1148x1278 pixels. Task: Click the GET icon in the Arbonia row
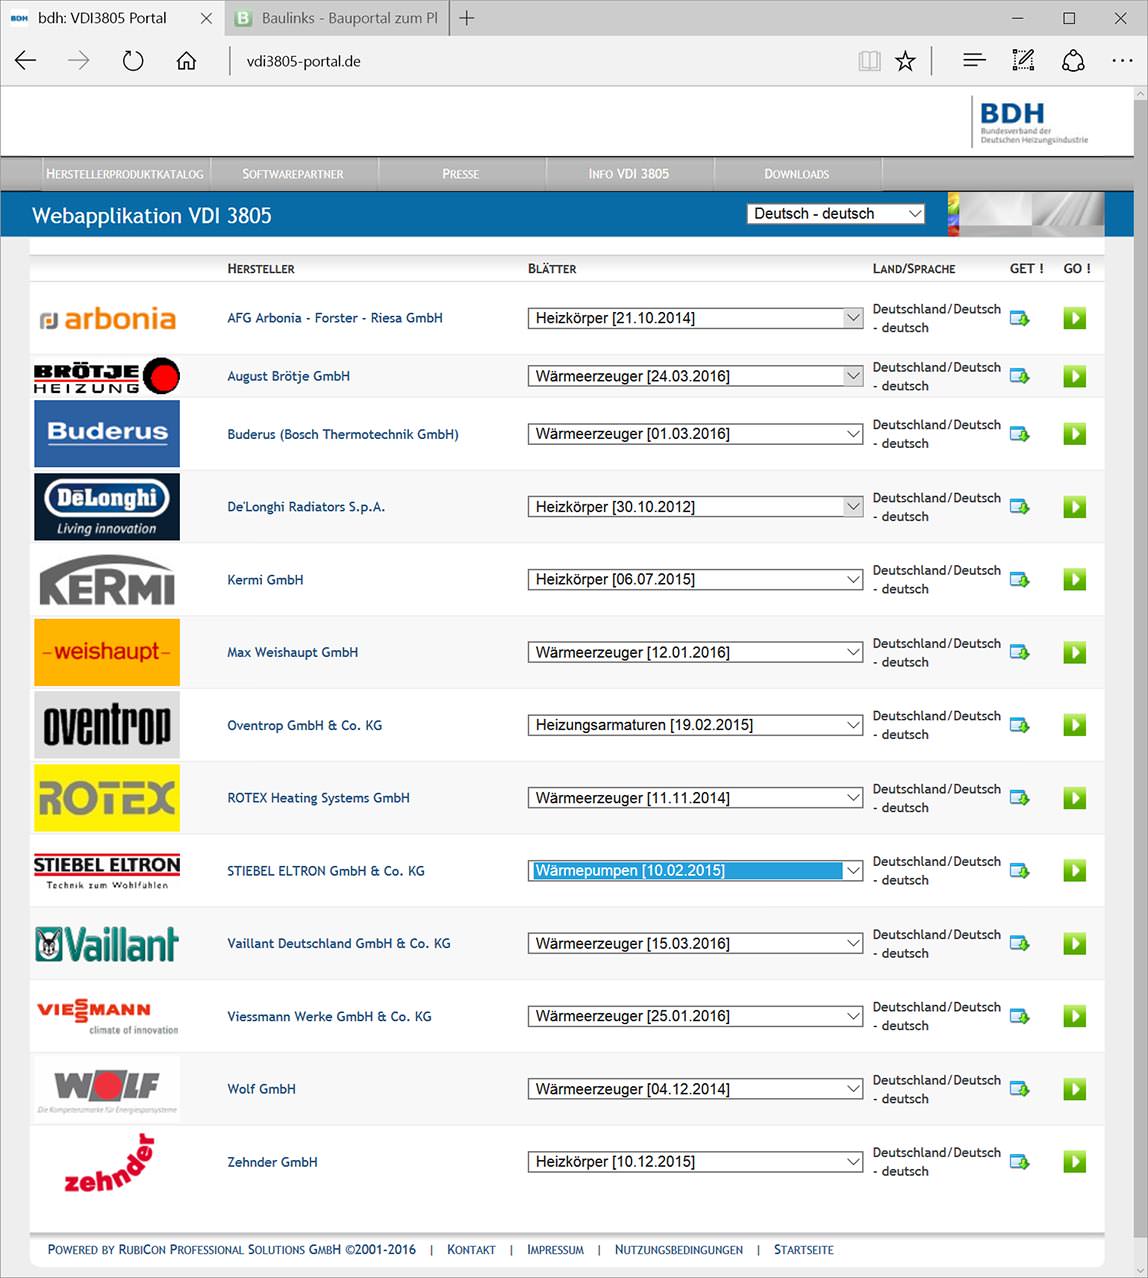1020,318
